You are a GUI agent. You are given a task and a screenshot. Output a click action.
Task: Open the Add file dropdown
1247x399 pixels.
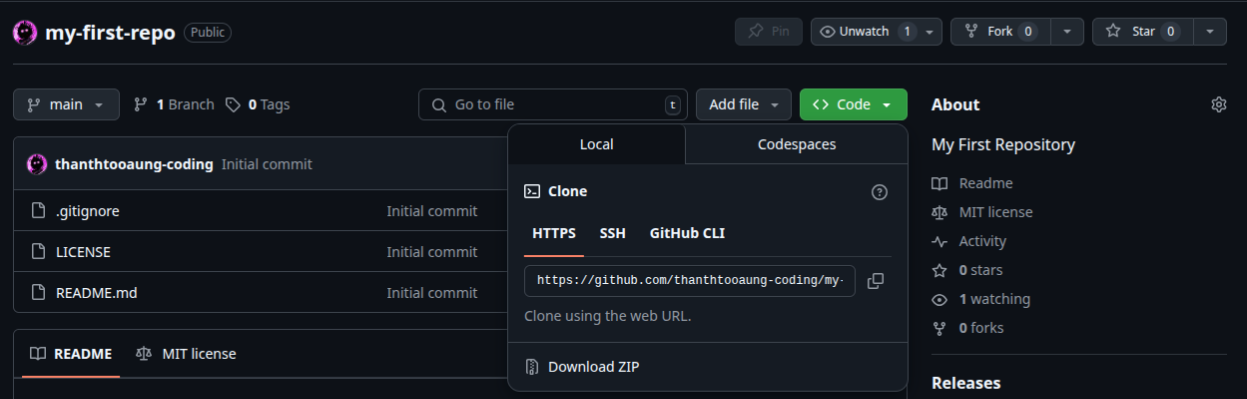pyautogui.click(x=744, y=104)
